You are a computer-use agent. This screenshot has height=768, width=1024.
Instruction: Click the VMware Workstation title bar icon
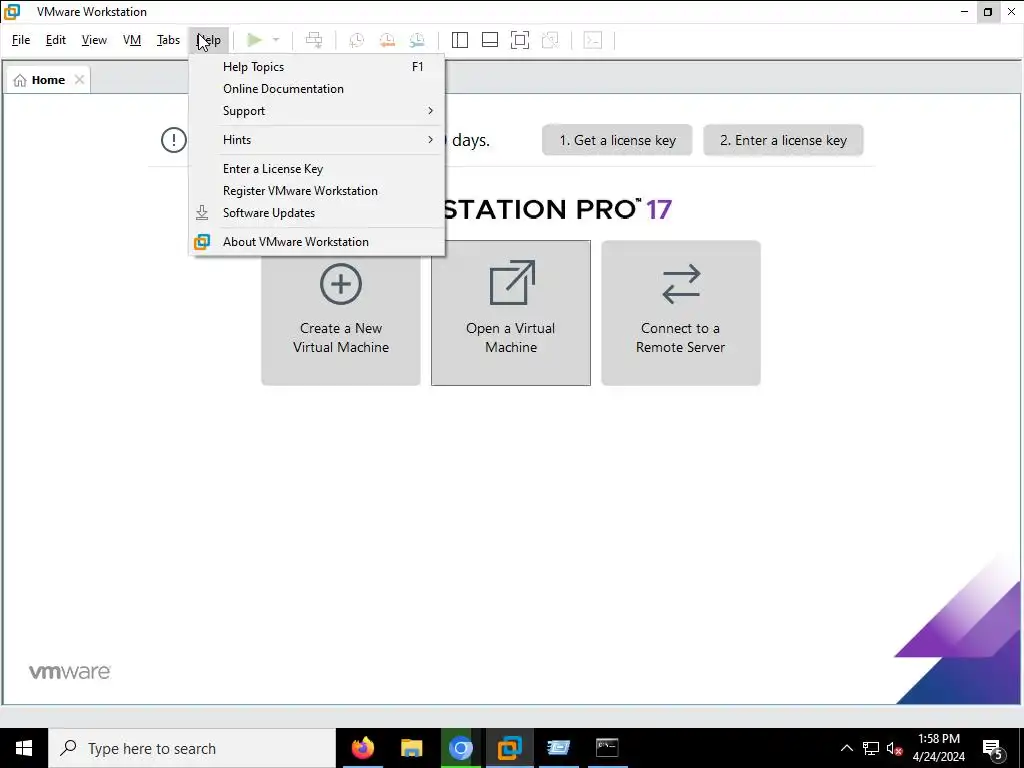coord(12,11)
